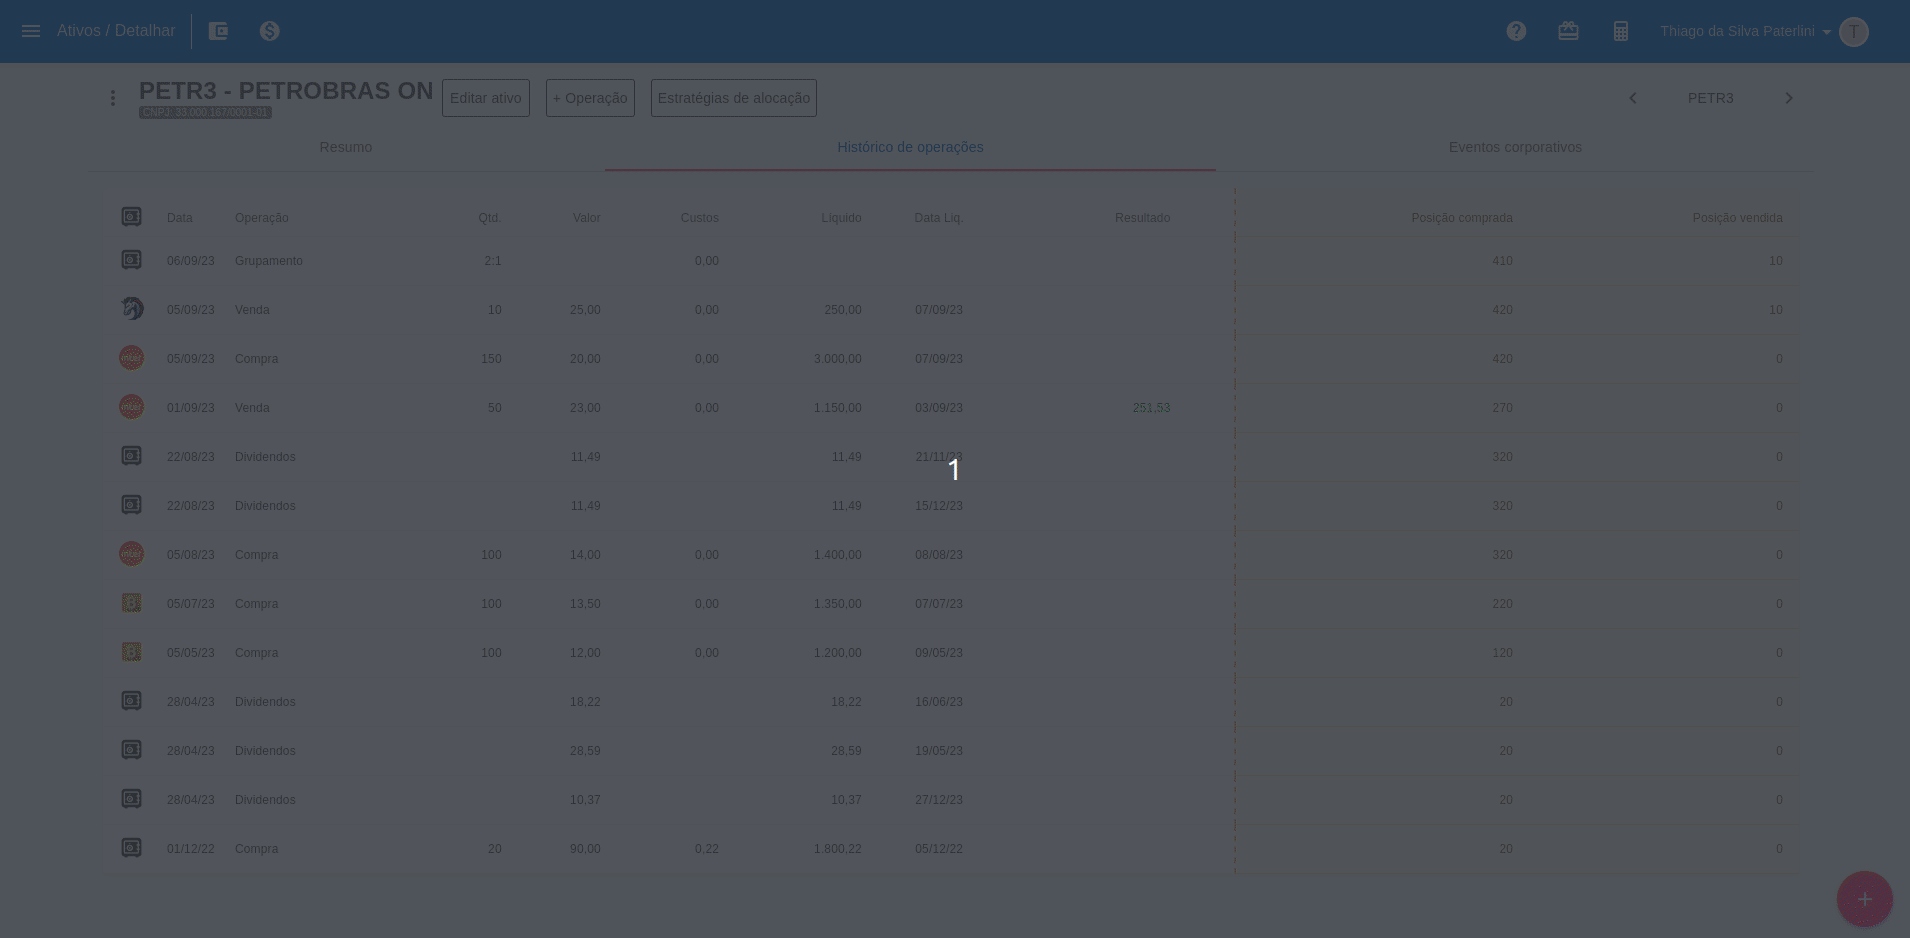
Task: Click the red floating plus button
Action: (1864, 899)
